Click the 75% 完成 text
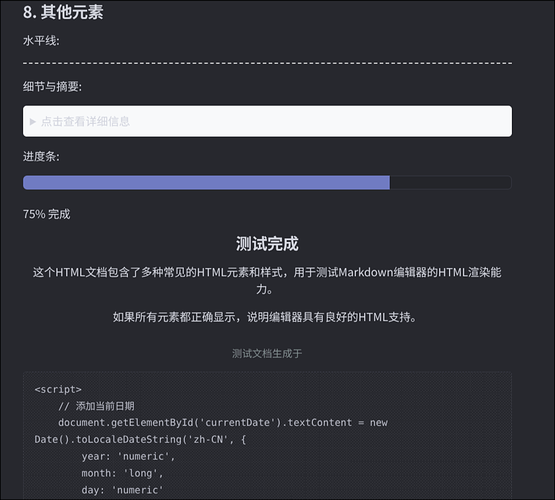Screen dimensions: 555x500 click(x=46, y=214)
